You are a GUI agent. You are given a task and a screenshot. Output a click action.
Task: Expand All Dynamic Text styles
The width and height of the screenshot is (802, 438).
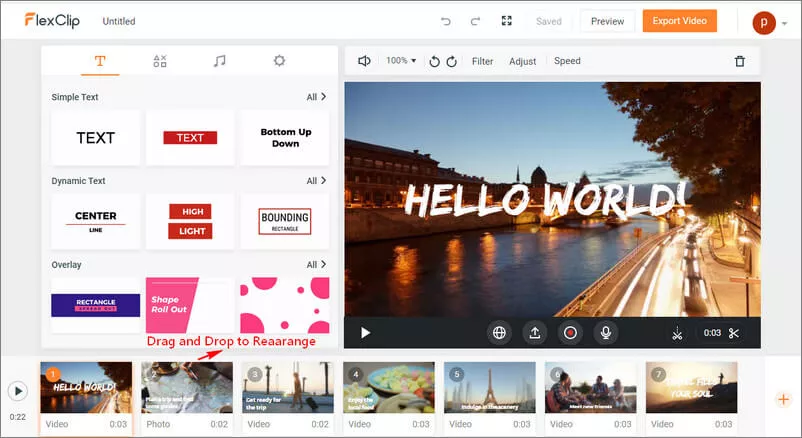(316, 181)
